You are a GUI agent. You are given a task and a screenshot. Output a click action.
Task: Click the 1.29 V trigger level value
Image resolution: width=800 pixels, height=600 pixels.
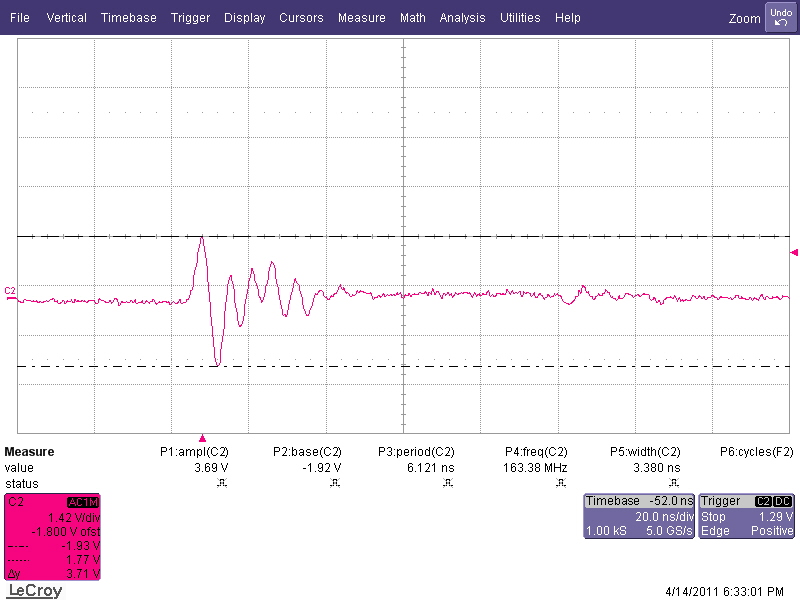776,517
